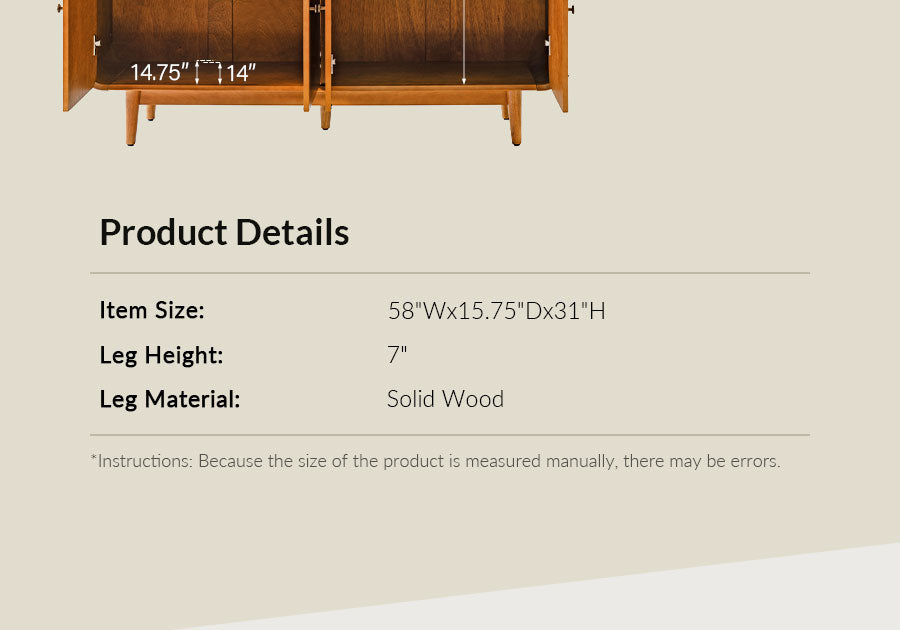Image resolution: width=900 pixels, height=630 pixels.
Task: Click the 7" leg height value
Action: point(397,355)
